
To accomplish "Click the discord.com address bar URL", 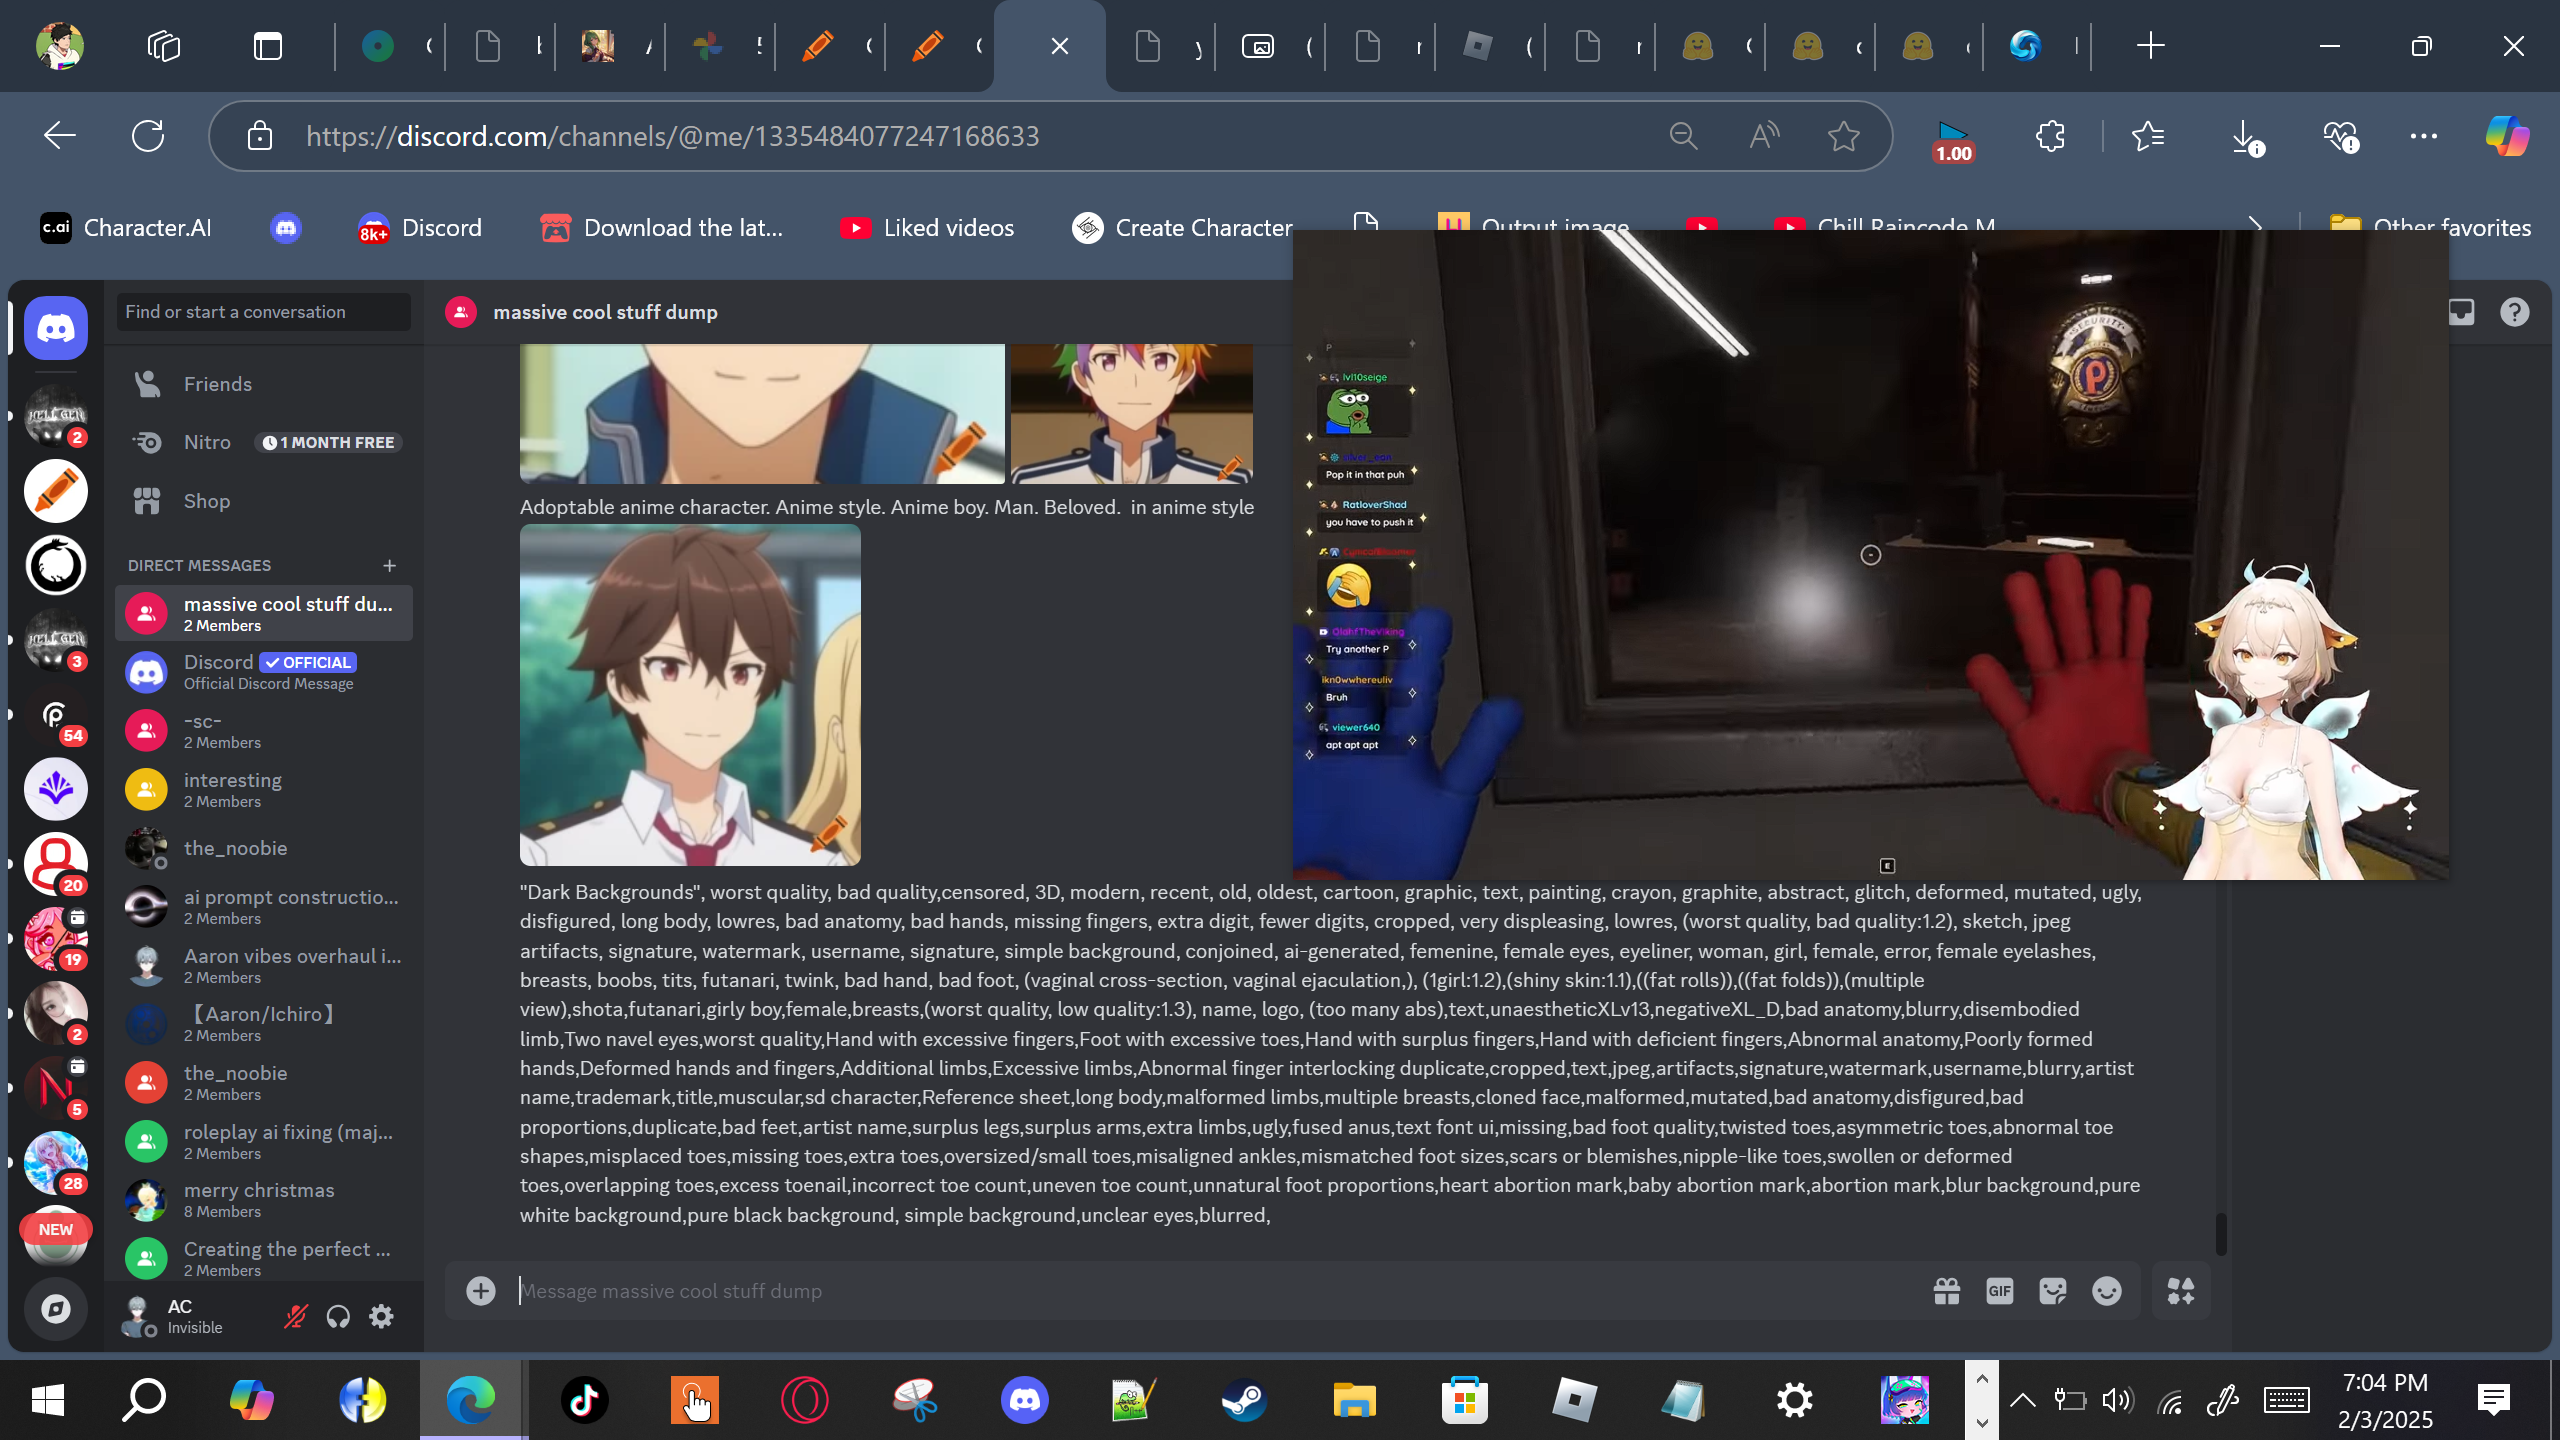I will pos(672,136).
